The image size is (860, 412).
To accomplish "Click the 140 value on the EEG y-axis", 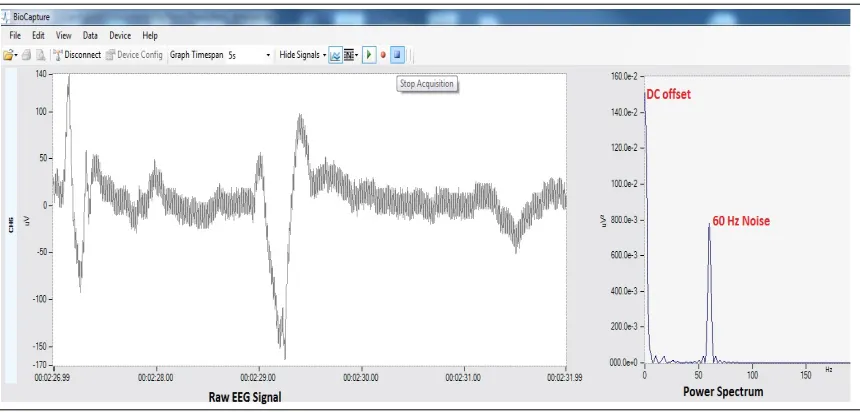I will pos(42,73).
